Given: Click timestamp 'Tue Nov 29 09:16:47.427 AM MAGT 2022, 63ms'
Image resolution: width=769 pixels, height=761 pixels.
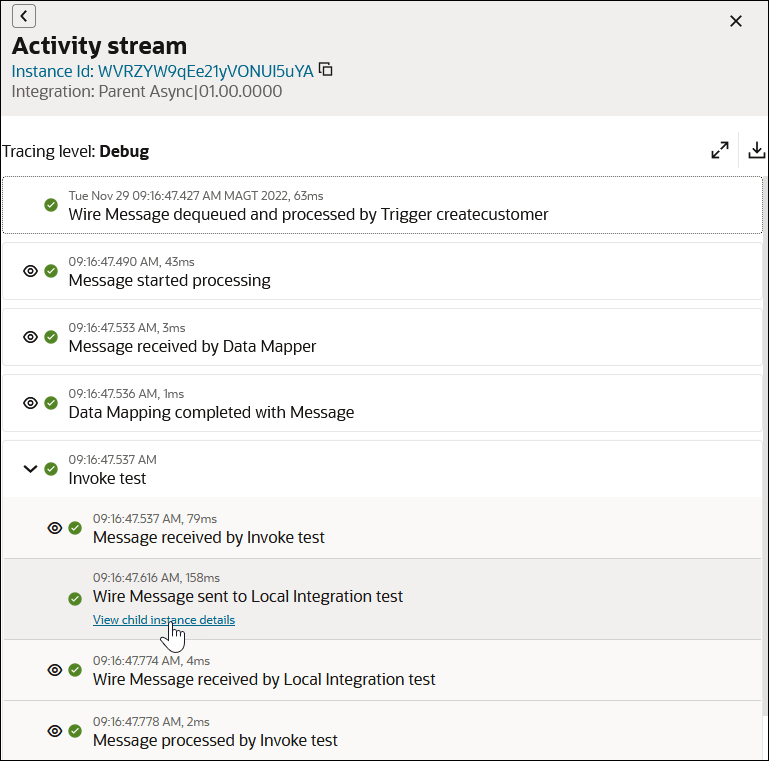Looking at the screenshot, I should tap(196, 196).
